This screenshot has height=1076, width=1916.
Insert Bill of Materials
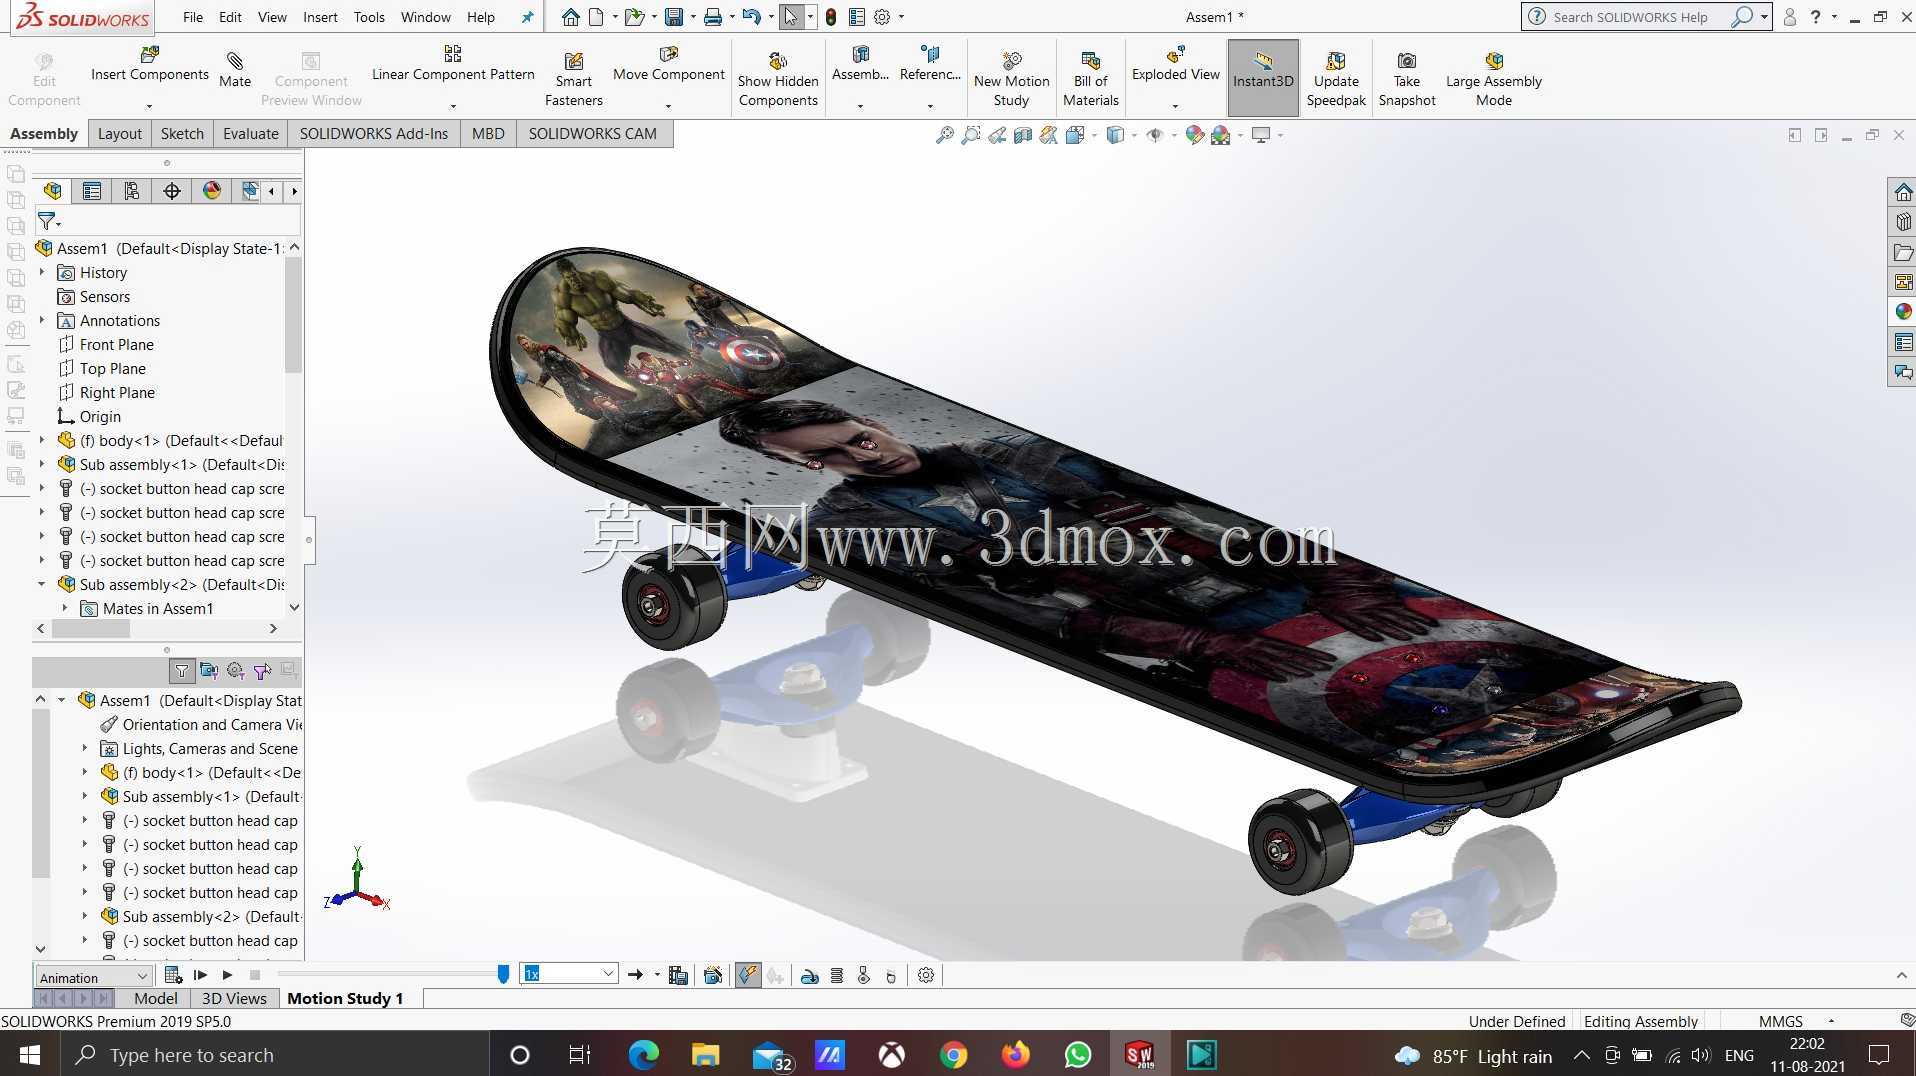click(1090, 79)
